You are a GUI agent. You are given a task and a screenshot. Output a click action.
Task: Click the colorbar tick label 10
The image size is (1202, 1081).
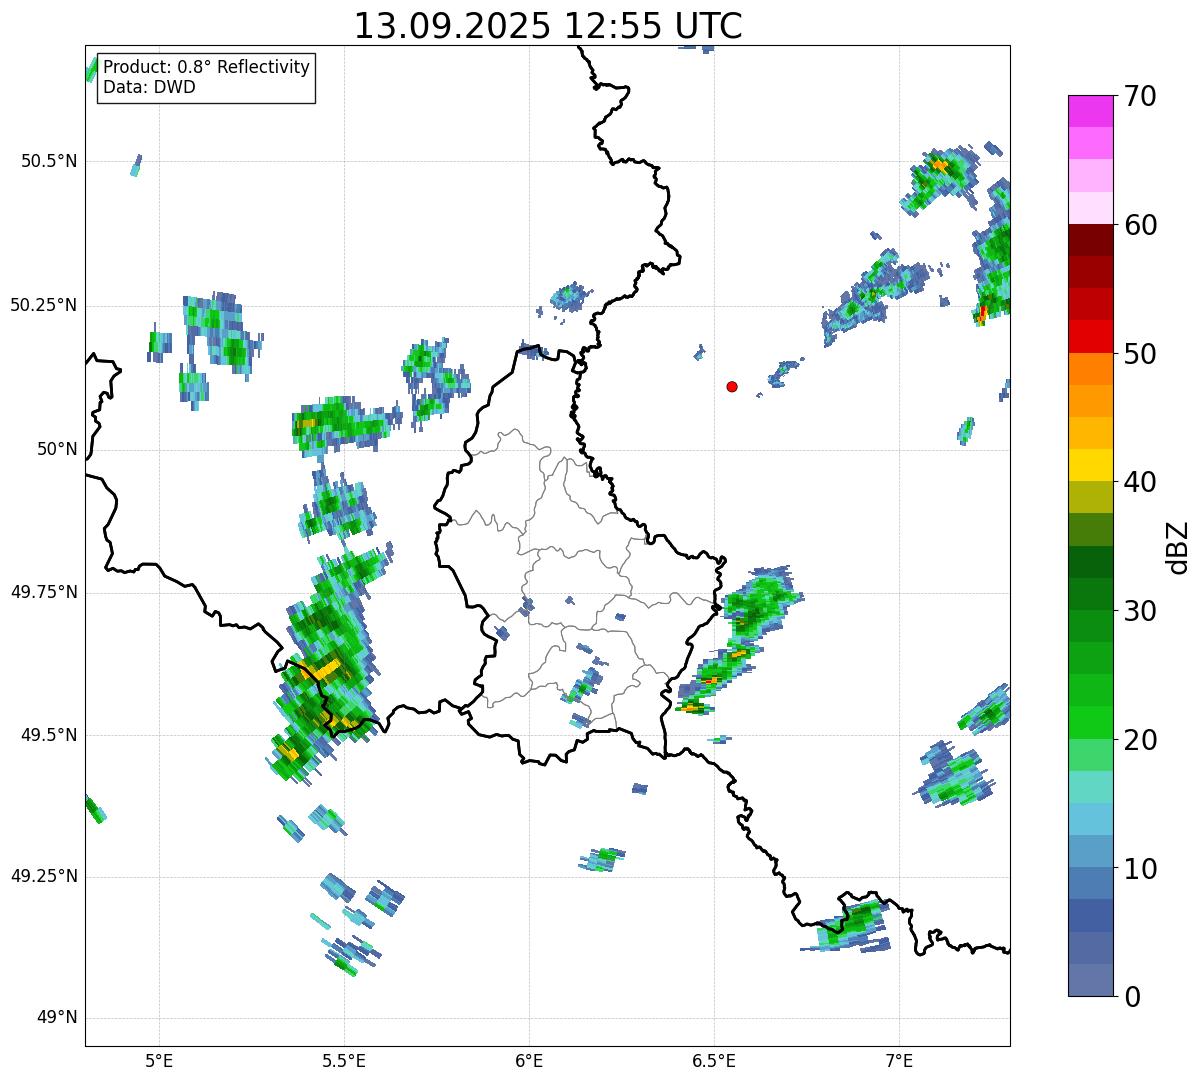pyautogui.click(x=1141, y=868)
